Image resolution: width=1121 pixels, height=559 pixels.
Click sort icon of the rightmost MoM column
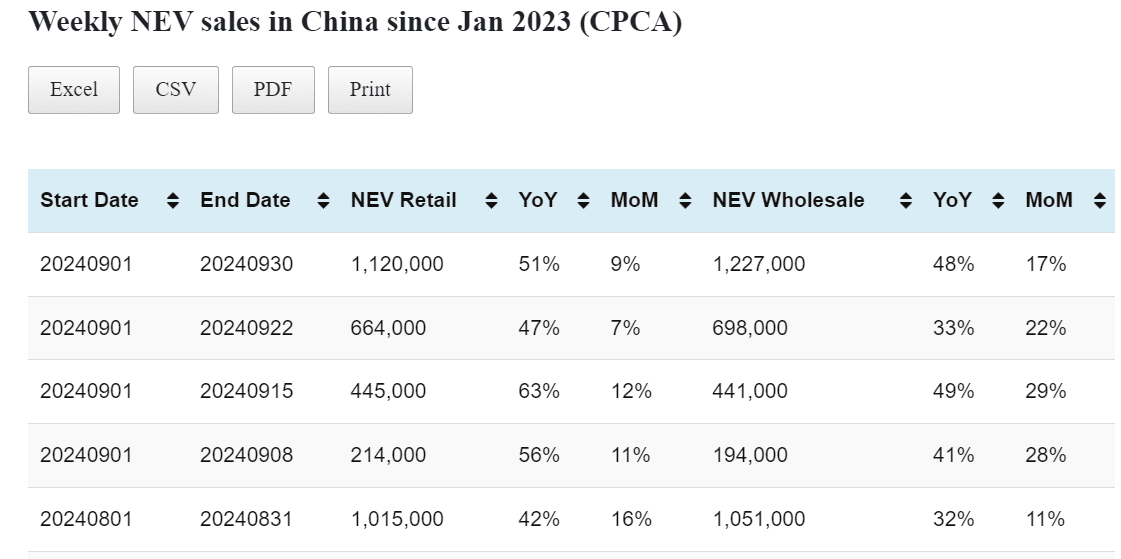pyautogui.click(x=1100, y=201)
